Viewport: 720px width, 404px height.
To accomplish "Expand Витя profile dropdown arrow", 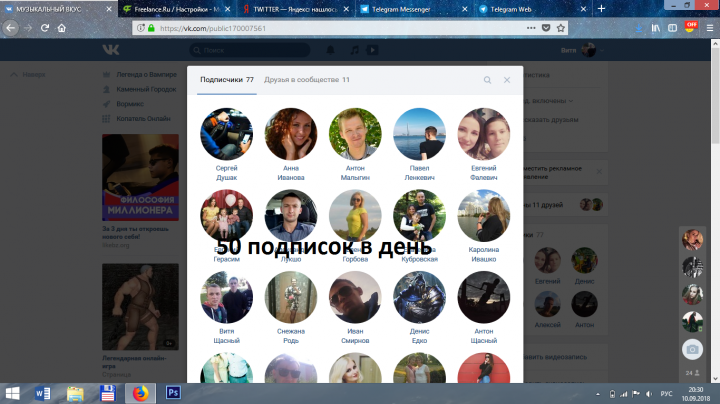I will (602, 50).
